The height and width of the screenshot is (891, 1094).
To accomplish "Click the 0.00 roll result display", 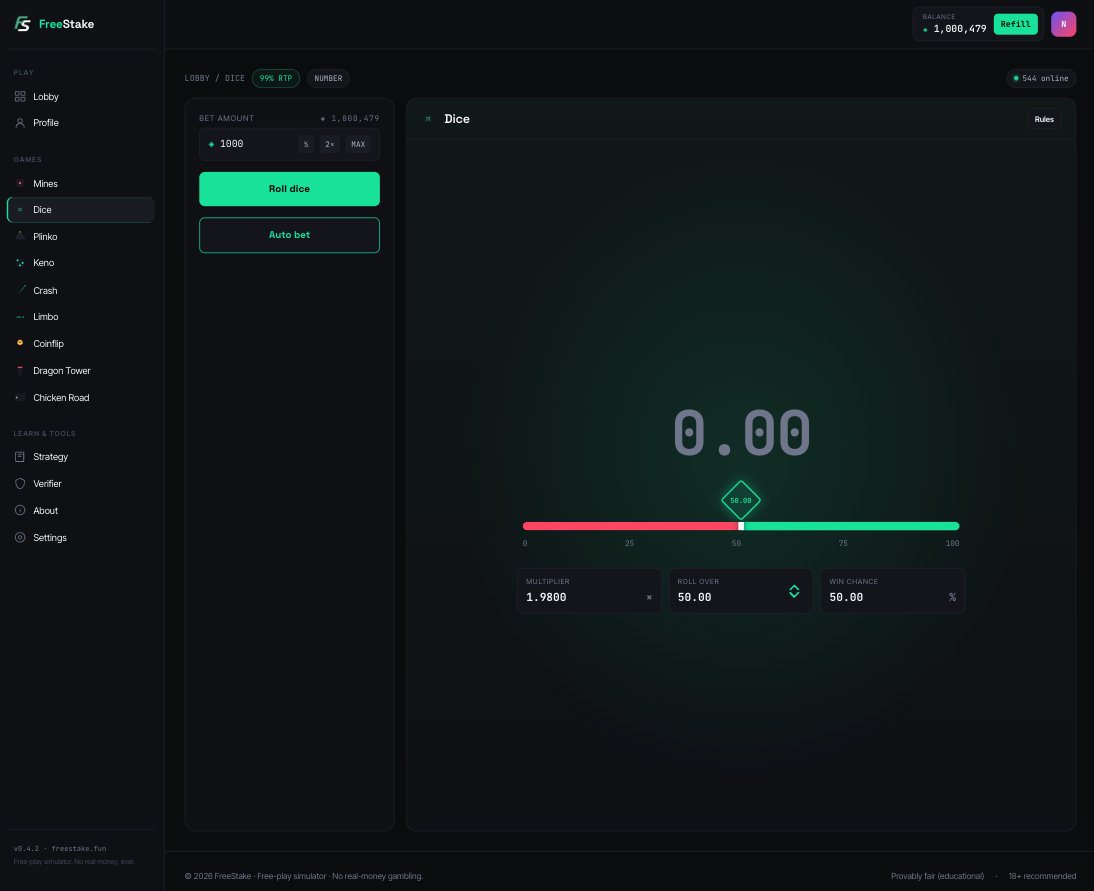I will [741, 433].
